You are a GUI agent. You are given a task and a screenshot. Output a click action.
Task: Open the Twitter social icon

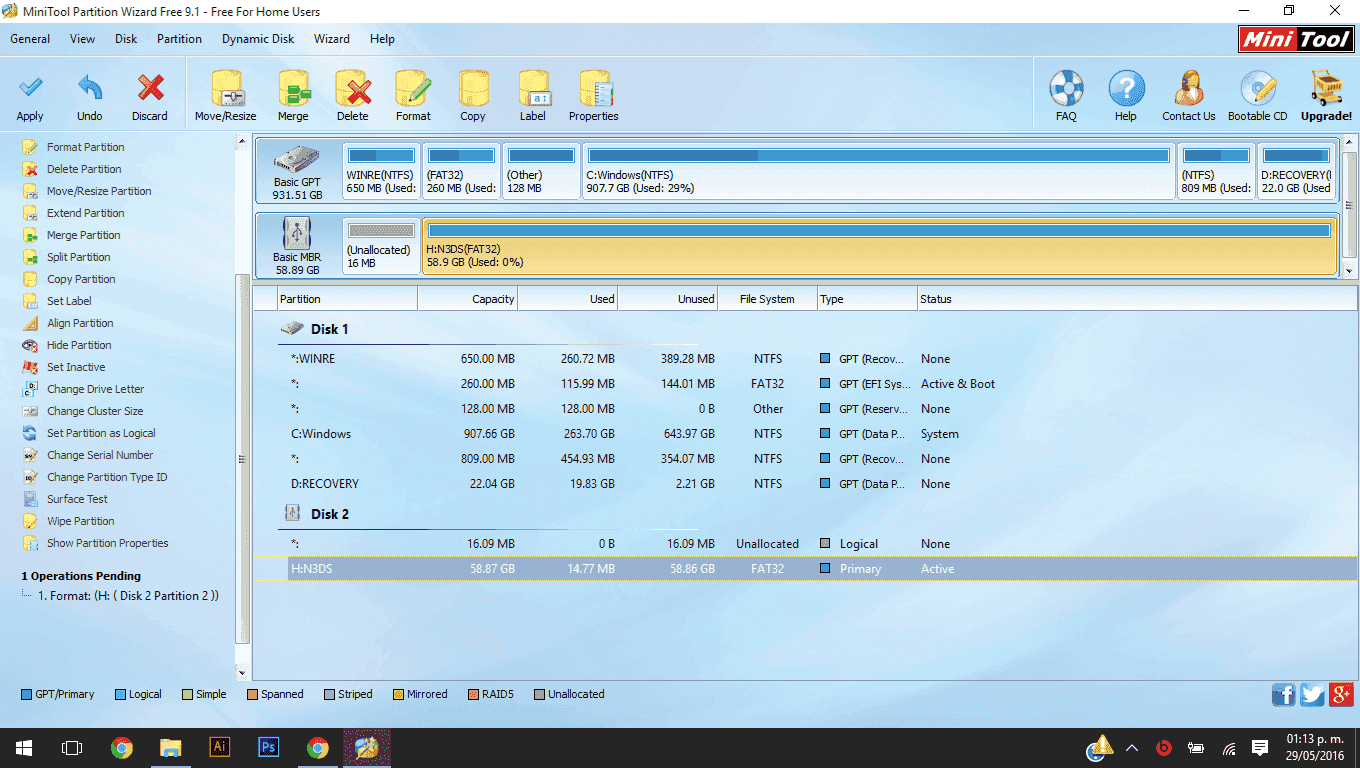1312,694
